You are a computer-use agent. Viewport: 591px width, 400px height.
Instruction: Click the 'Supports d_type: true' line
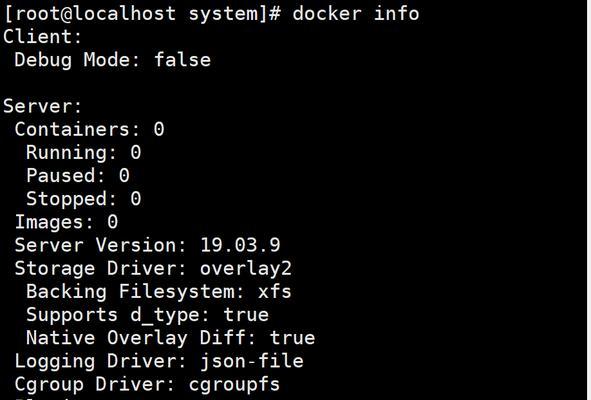click(147, 315)
